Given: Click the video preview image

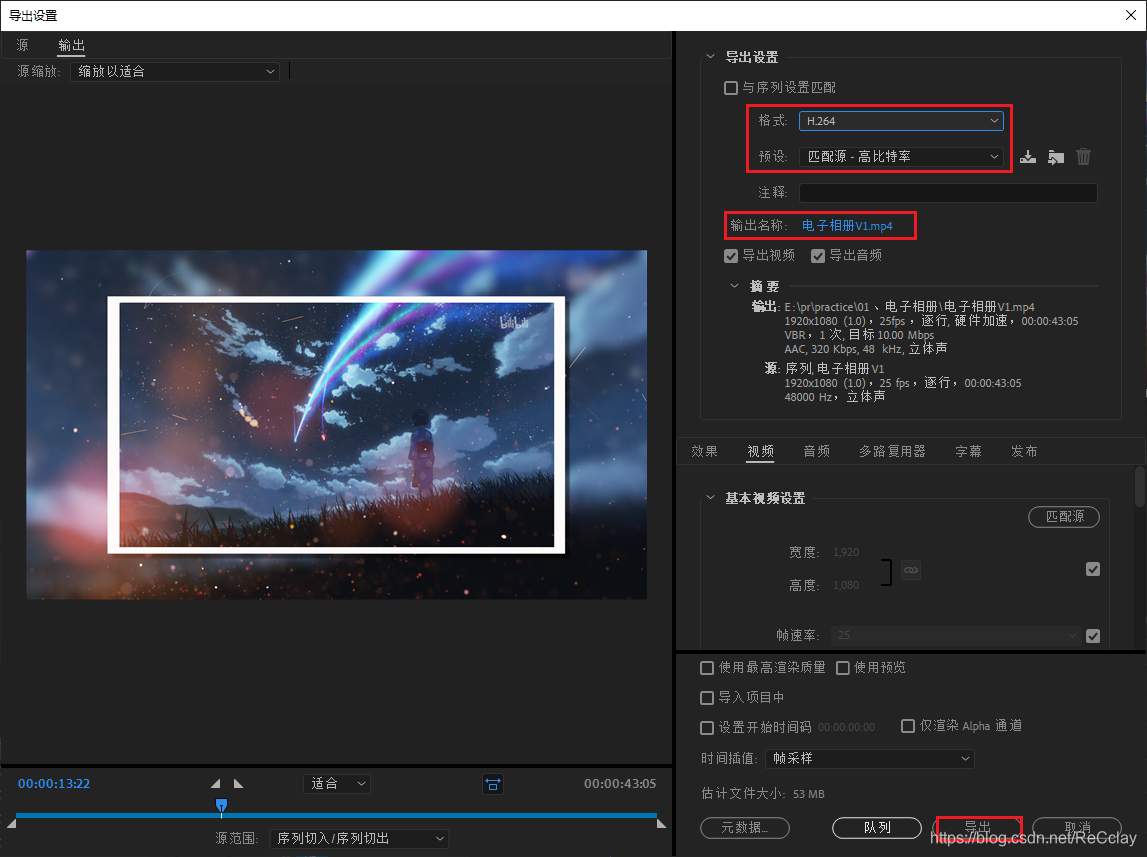Looking at the screenshot, I should coord(336,425).
